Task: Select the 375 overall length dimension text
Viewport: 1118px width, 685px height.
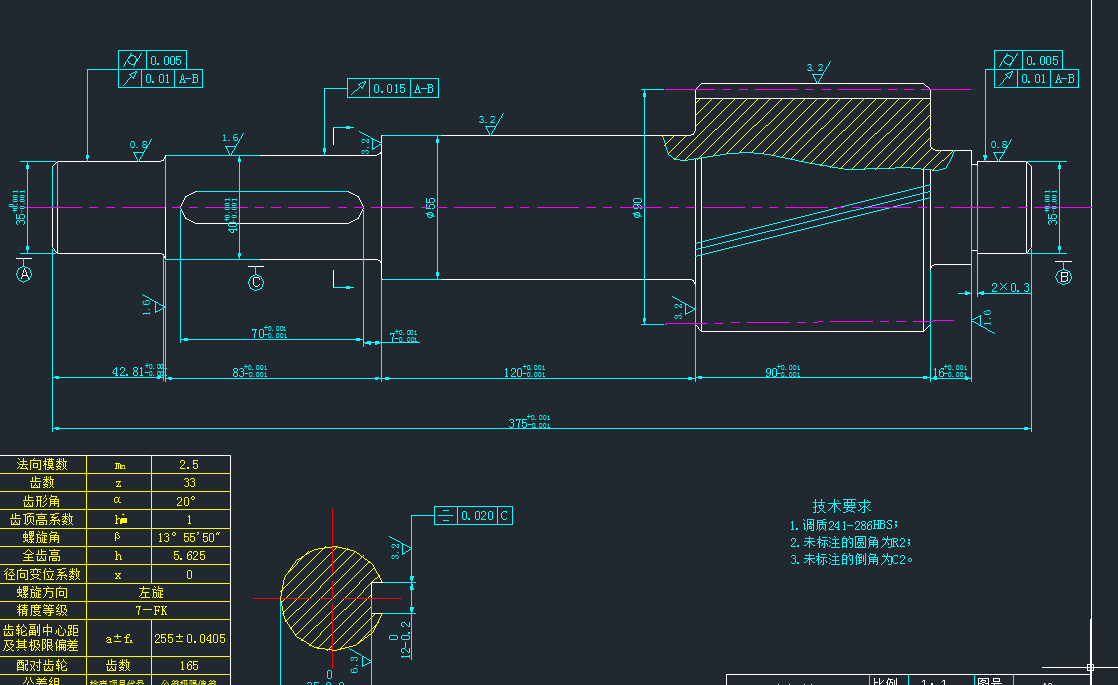Action: [x=529, y=422]
